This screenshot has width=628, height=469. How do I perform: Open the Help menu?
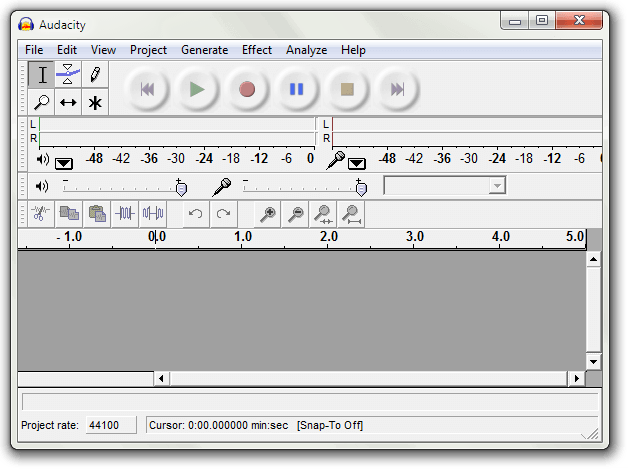tap(353, 50)
